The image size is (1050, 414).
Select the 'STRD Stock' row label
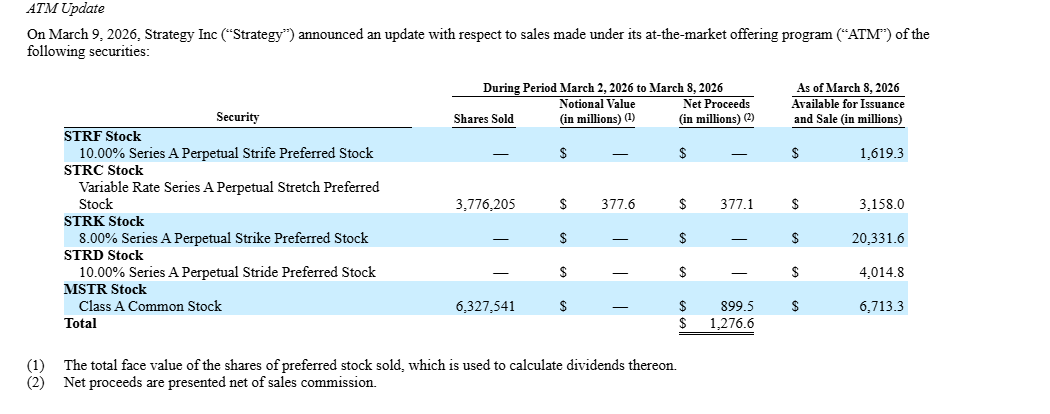tap(104, 255)
